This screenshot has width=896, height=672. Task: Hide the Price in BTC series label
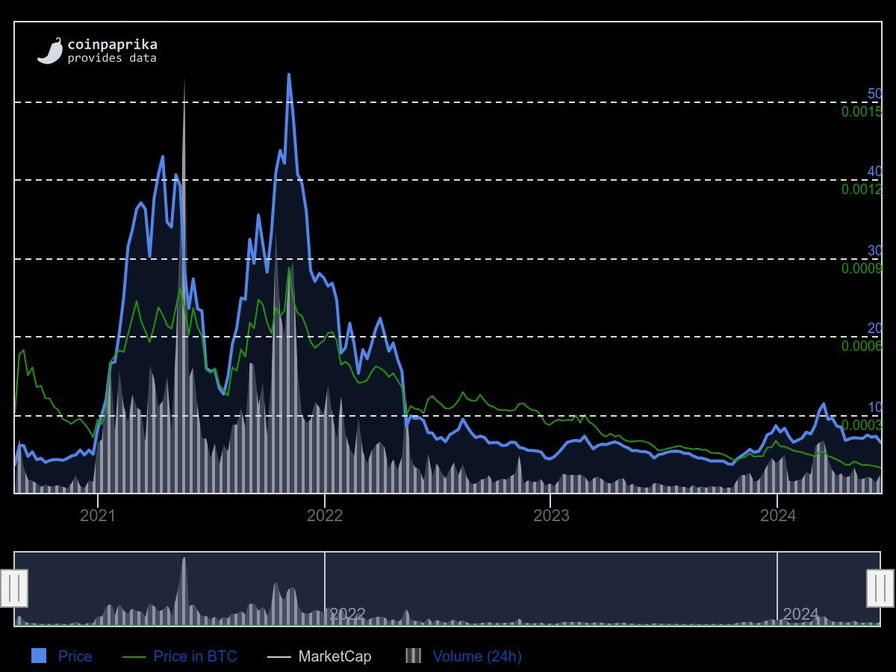pyautogui.click(x=195, y=657)
